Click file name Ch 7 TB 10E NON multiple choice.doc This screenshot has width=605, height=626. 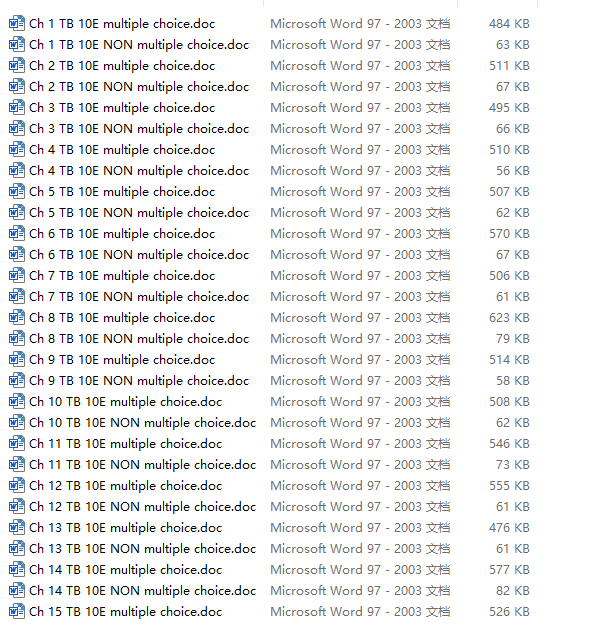(139, 297)
